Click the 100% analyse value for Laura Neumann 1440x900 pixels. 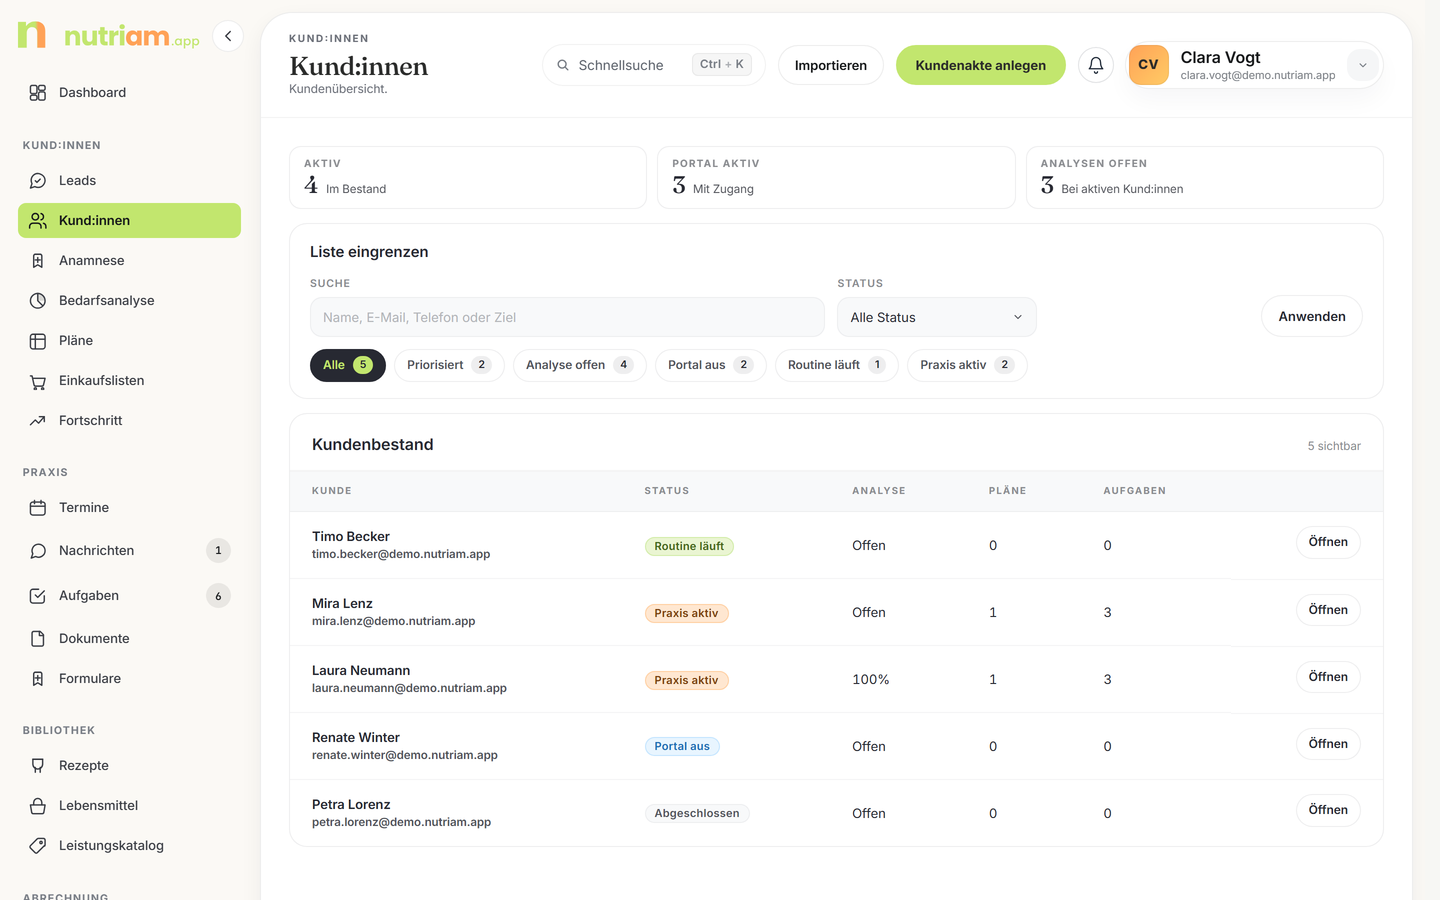pyautogui.click(x=871, y=680)
